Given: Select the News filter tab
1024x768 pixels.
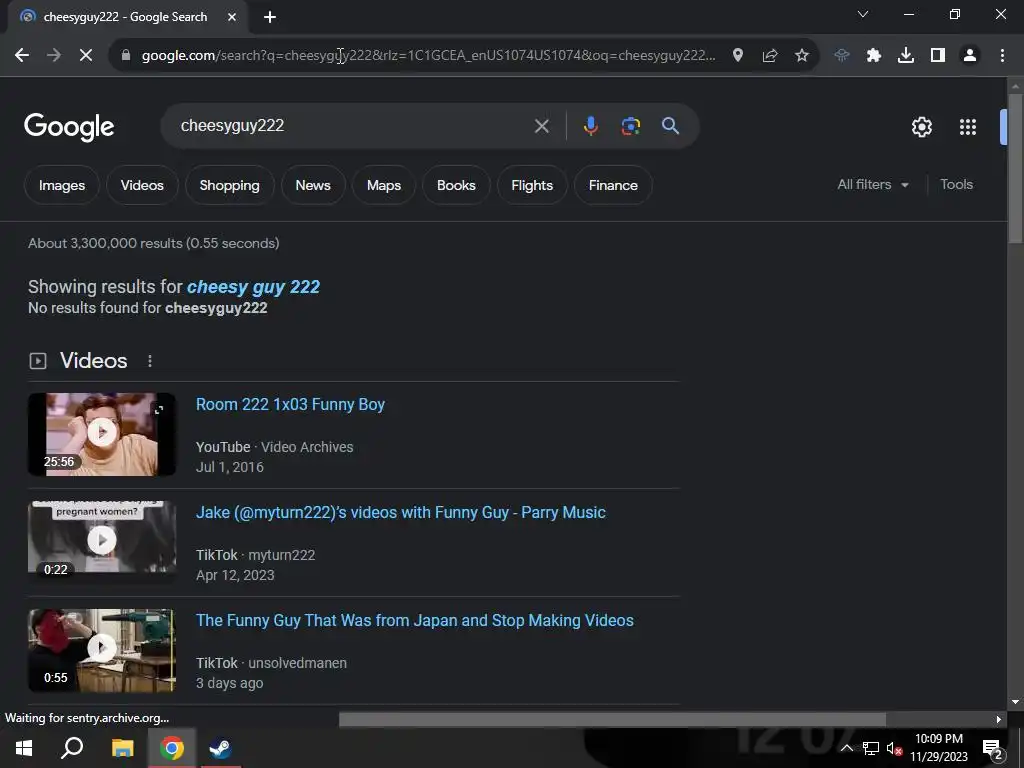Looking at the screenshot, I should click(x=313, y=185).
